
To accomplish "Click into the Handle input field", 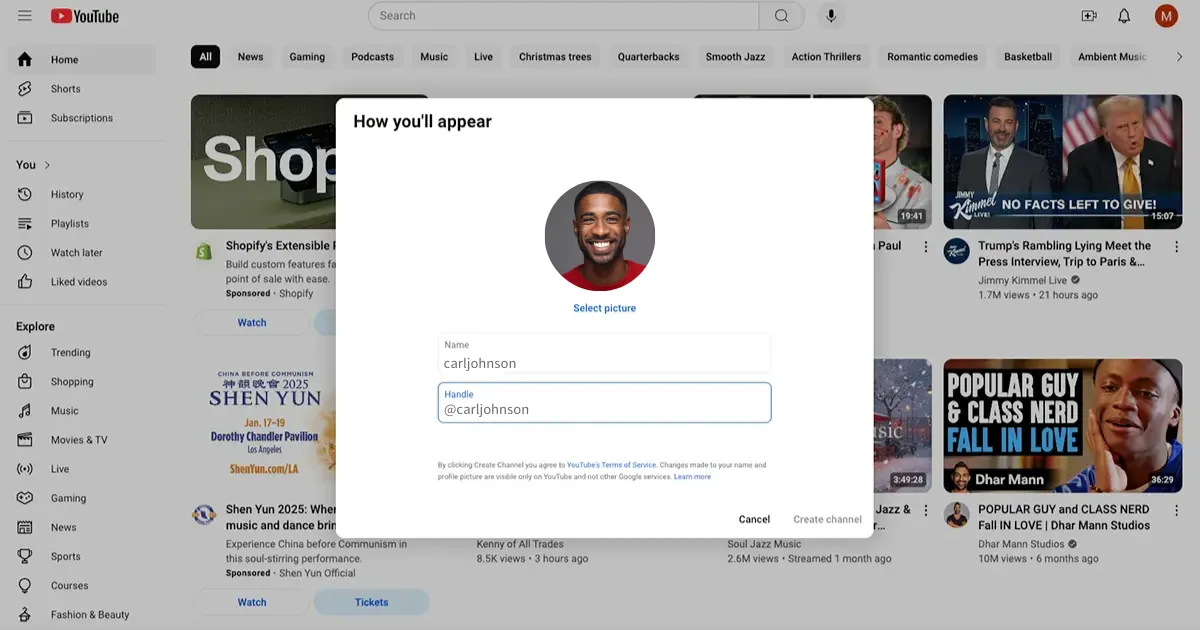I will (604, 409).
